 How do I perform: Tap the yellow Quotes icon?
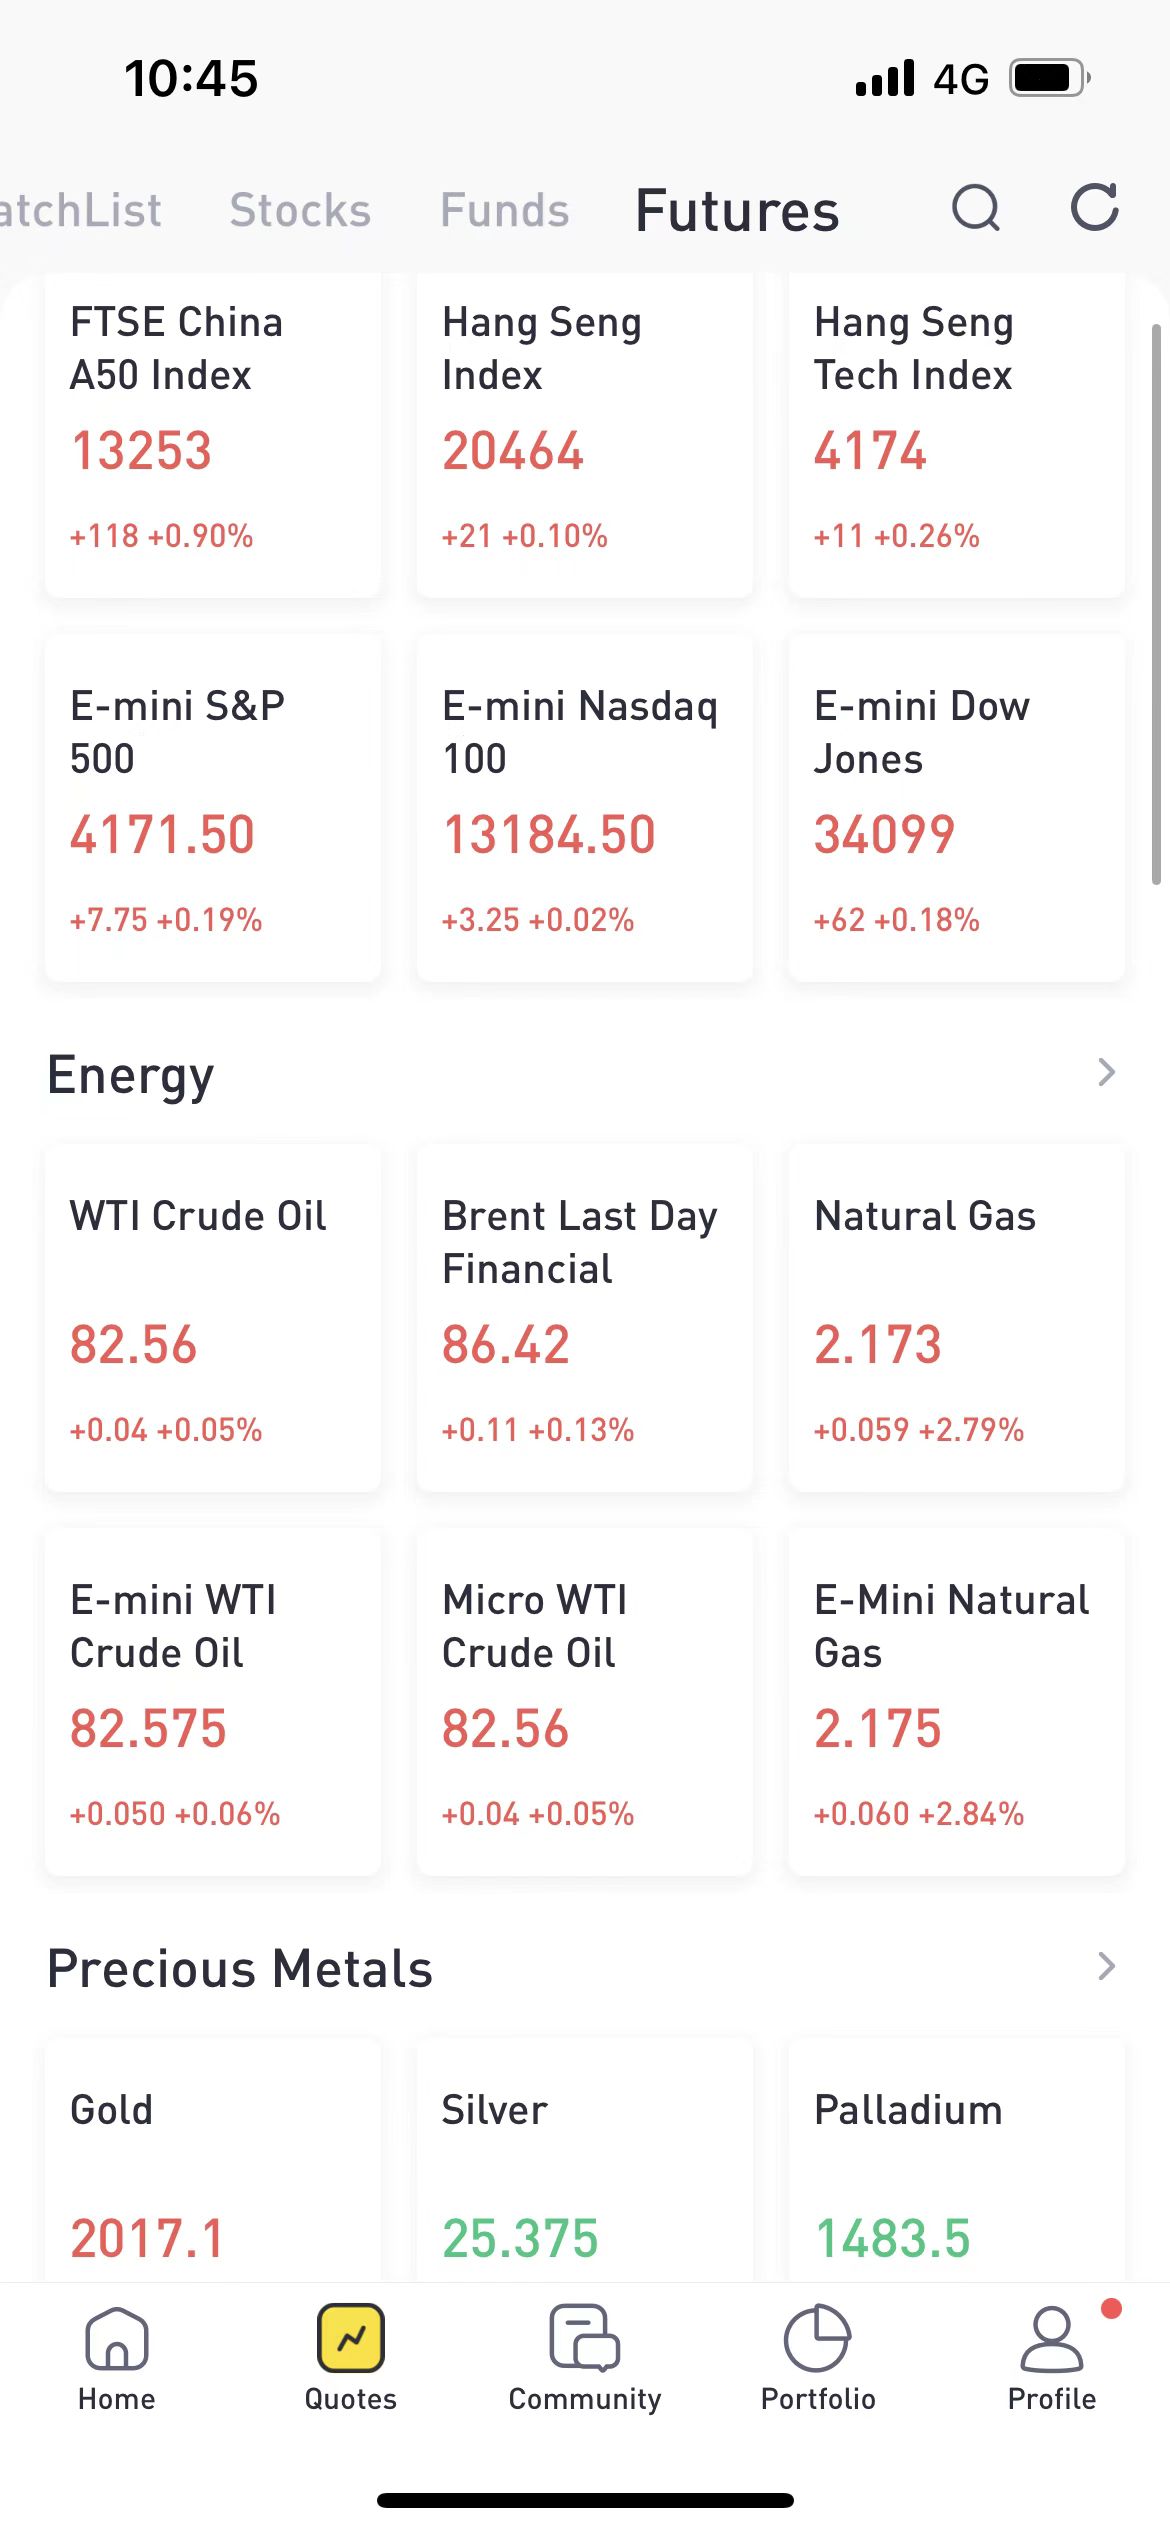click(351, 2338)
